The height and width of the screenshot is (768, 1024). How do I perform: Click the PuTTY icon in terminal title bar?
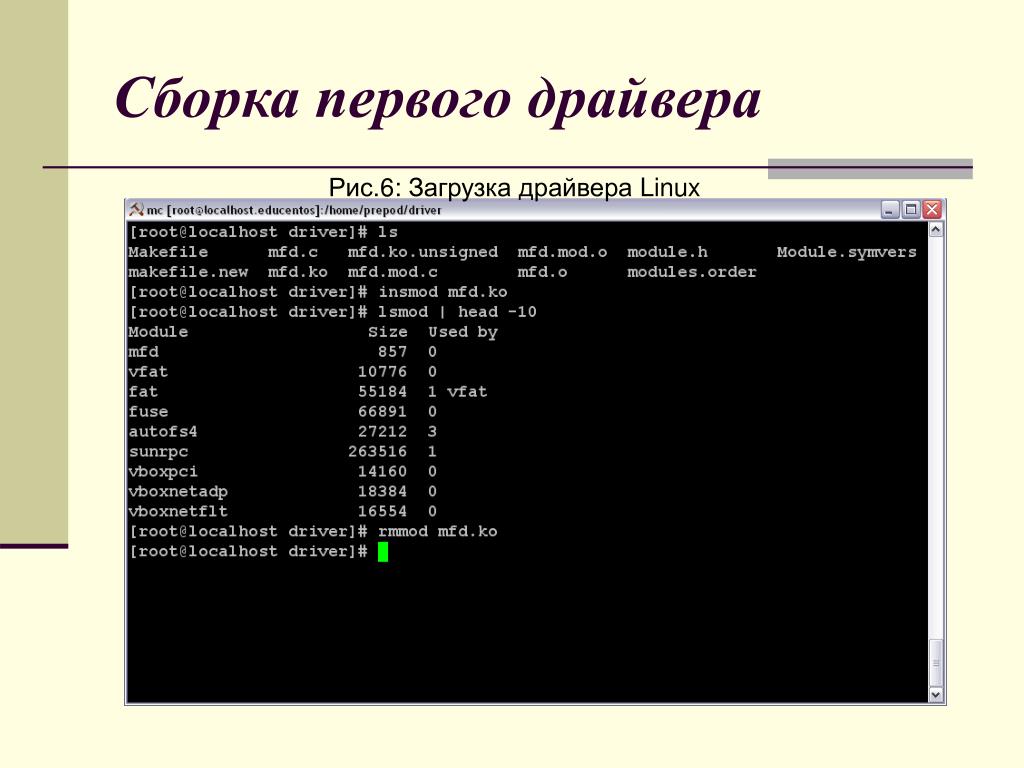point(136,210)
